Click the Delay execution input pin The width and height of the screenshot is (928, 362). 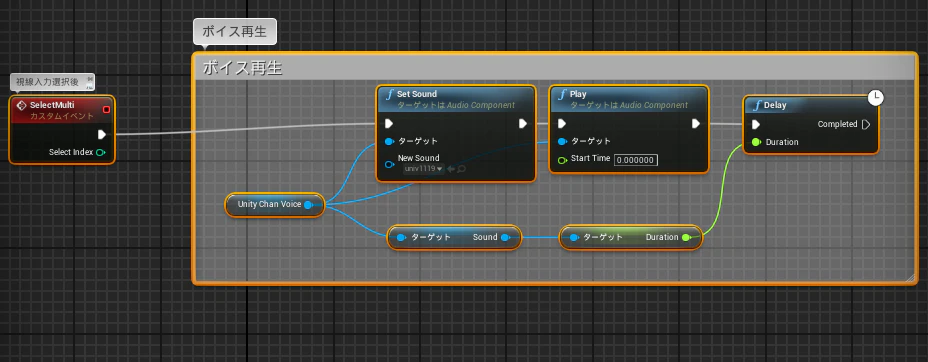pos(756,124)
